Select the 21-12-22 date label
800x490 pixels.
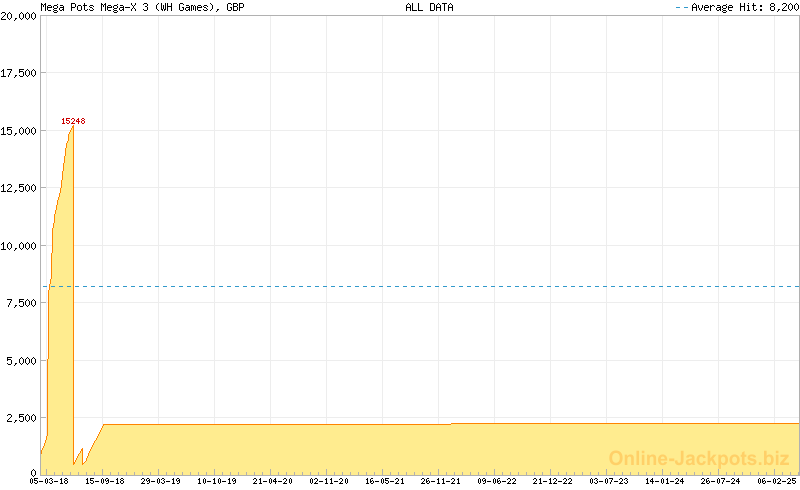click(x=553, y=481)
